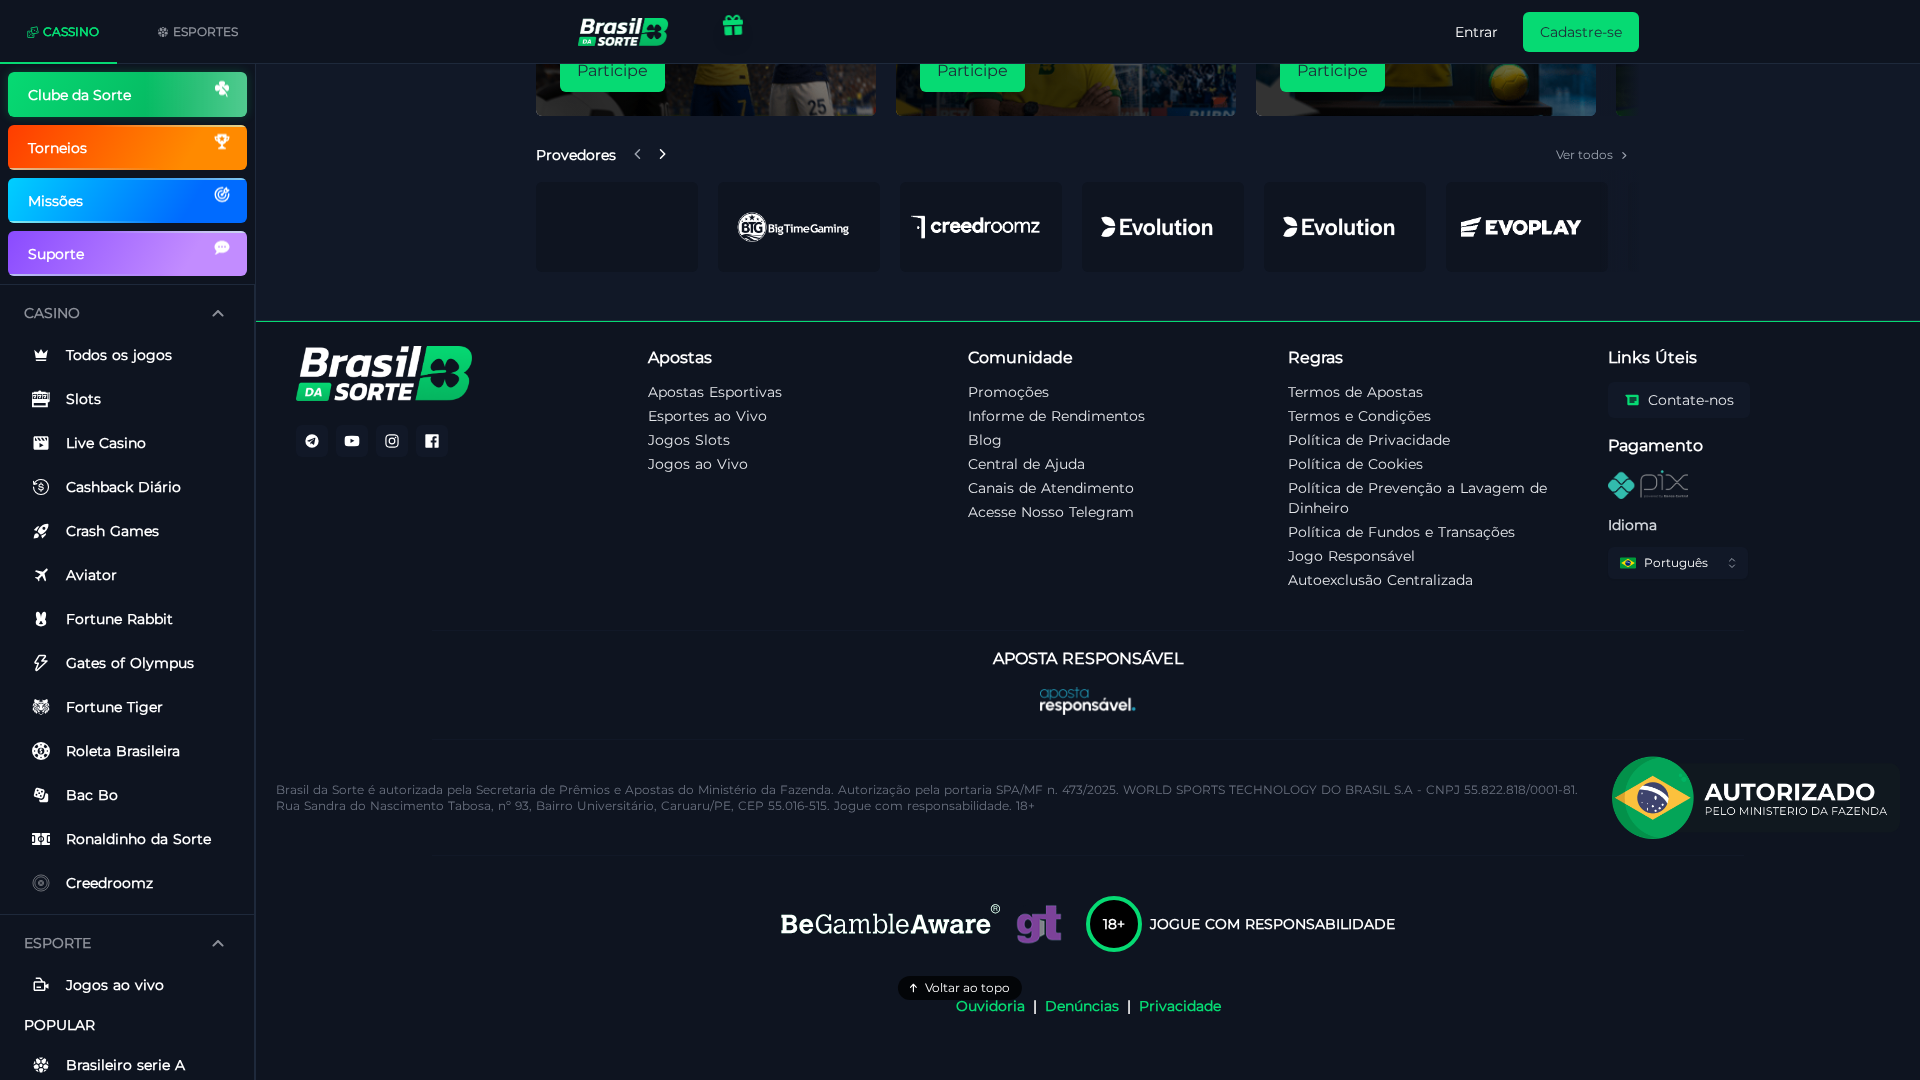Click the Creedroomz sidebar icon
Screen dimensions: 1920x1080
pos(41,883)
